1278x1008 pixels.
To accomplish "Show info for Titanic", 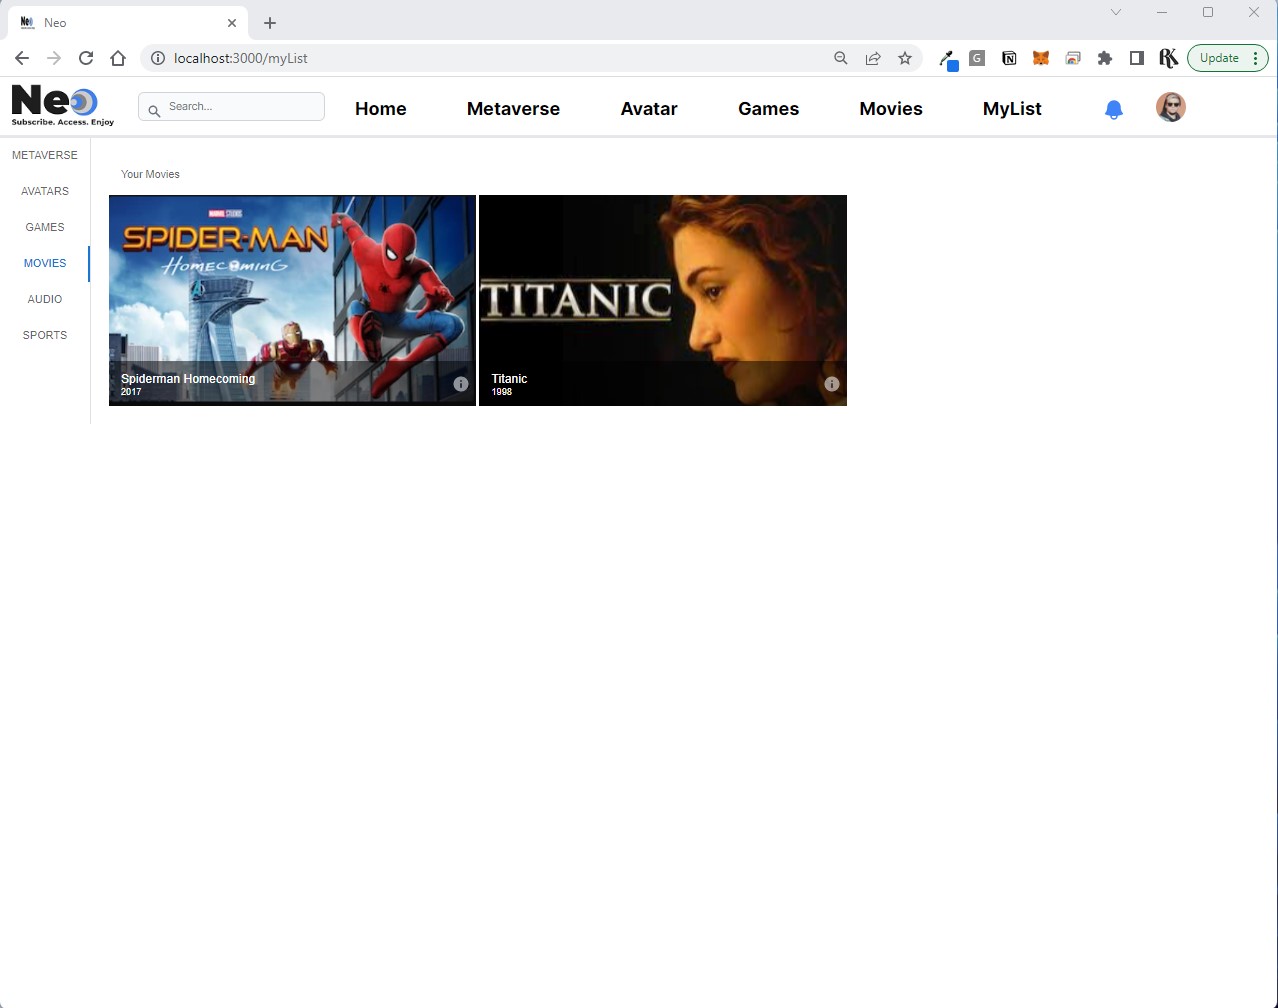I will tap(831, 384).
